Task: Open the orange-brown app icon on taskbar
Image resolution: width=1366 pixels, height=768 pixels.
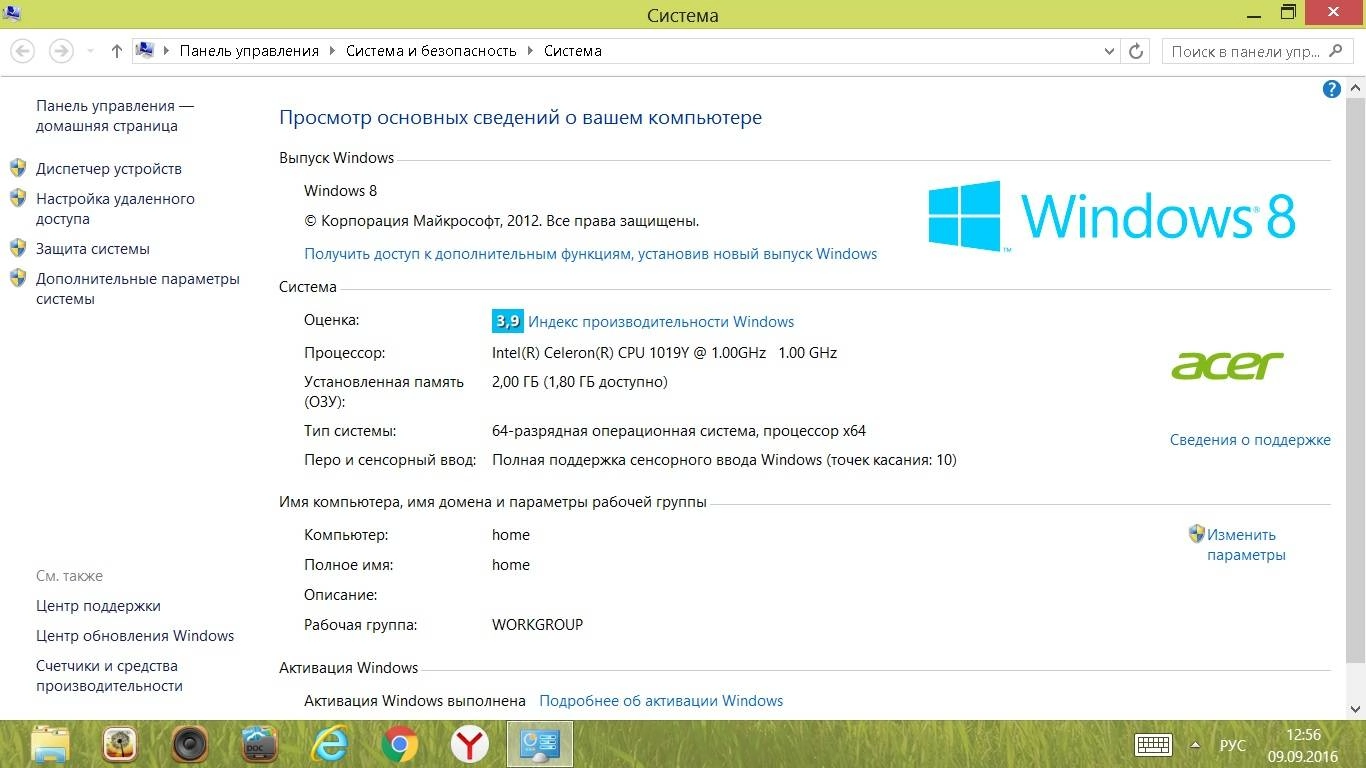Action: click(120, 744)
